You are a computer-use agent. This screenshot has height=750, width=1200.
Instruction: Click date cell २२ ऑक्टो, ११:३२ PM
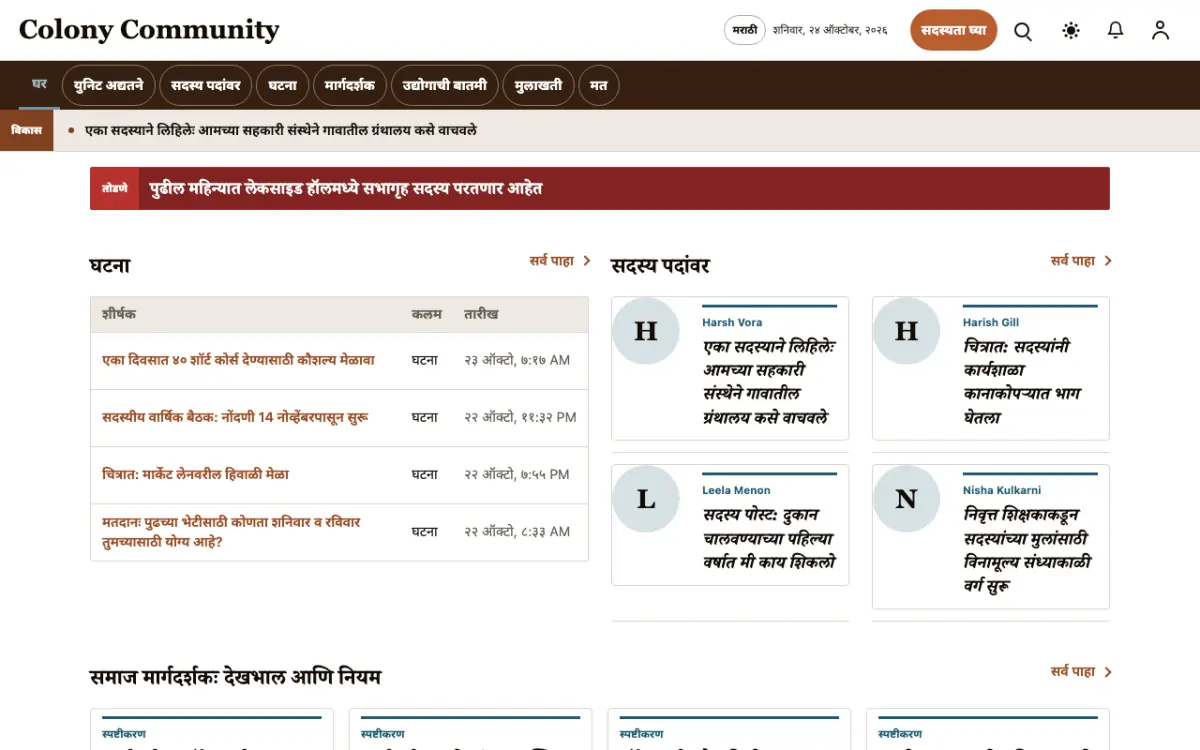tap(520, 417)
